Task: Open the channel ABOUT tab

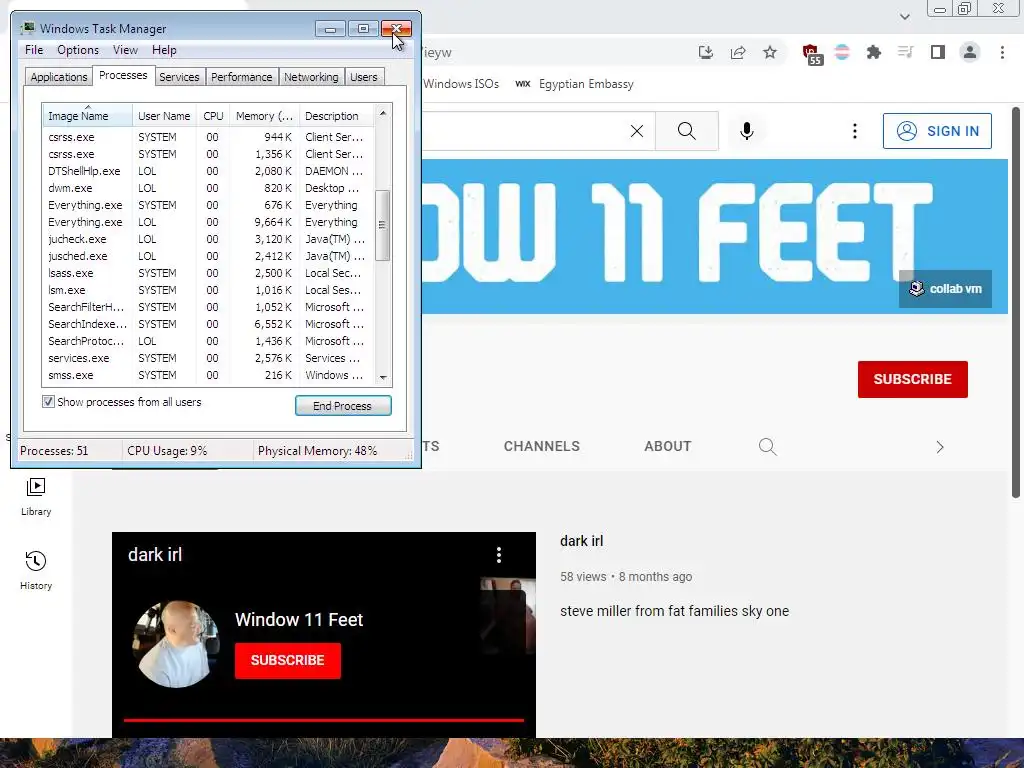Action: pyautogui.click(x=667, y=447)
